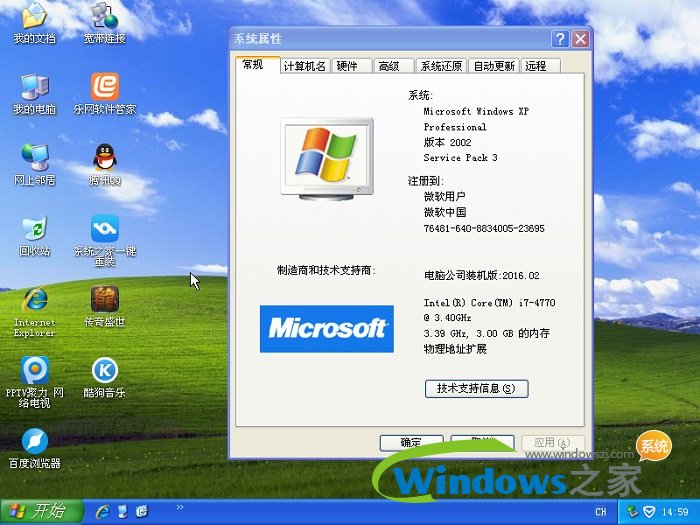The image size is (700, 525).
Task: Open PPTV聚力 网络电视 desktop icon
Action: 34,371
